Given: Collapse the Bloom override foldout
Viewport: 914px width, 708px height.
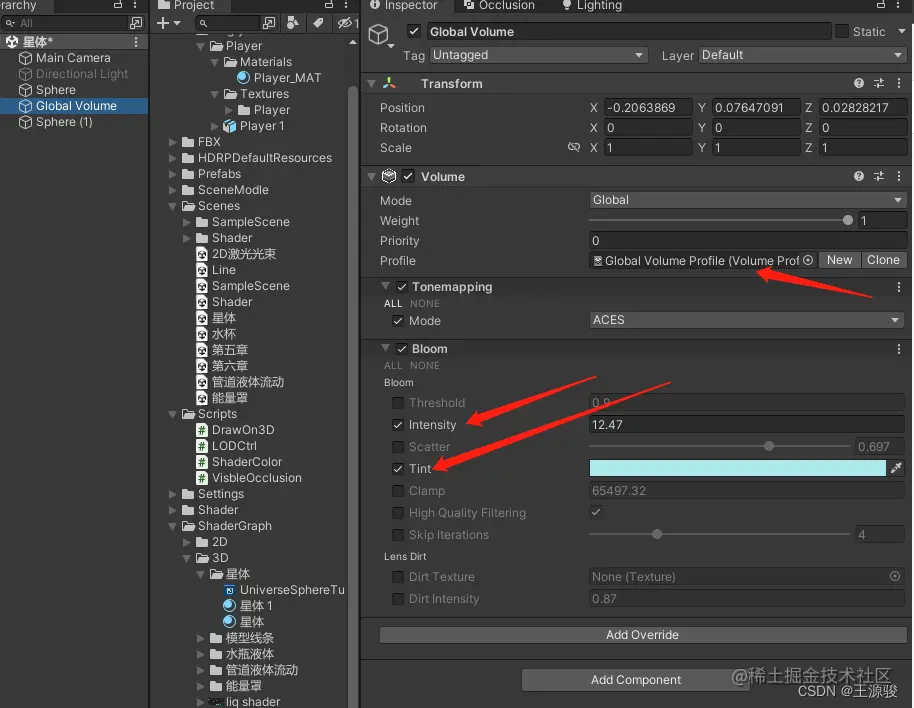Looking at the screenshot, I should [385, 348].
